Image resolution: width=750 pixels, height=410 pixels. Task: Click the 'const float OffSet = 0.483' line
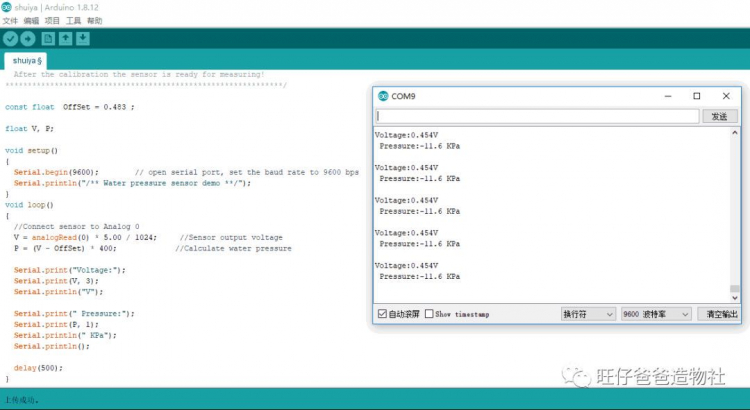[x=69, y=107]
